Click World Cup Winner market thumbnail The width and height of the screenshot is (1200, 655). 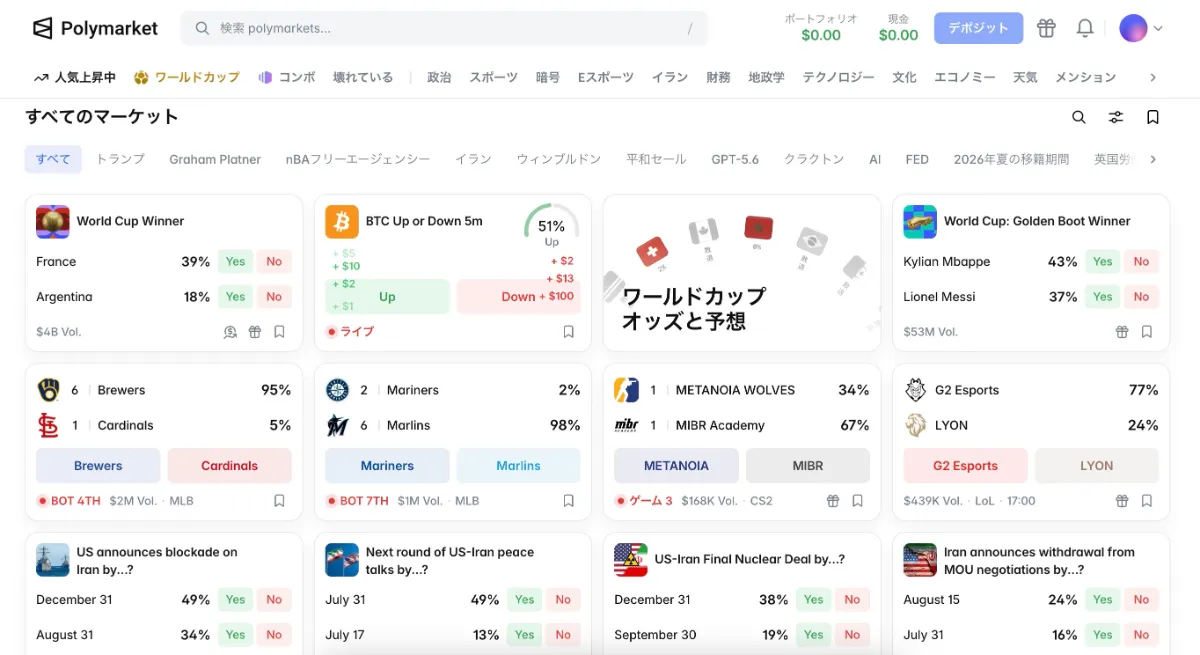[53, 221]
